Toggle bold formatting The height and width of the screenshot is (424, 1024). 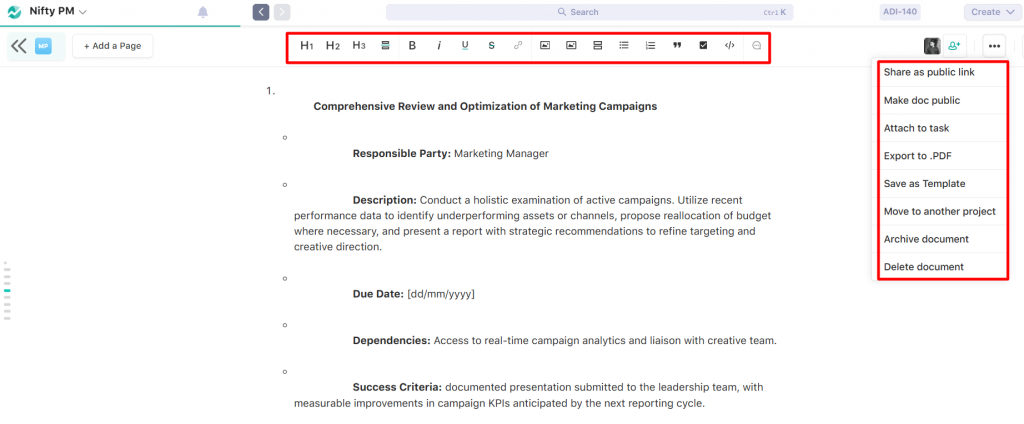[412, 46]
